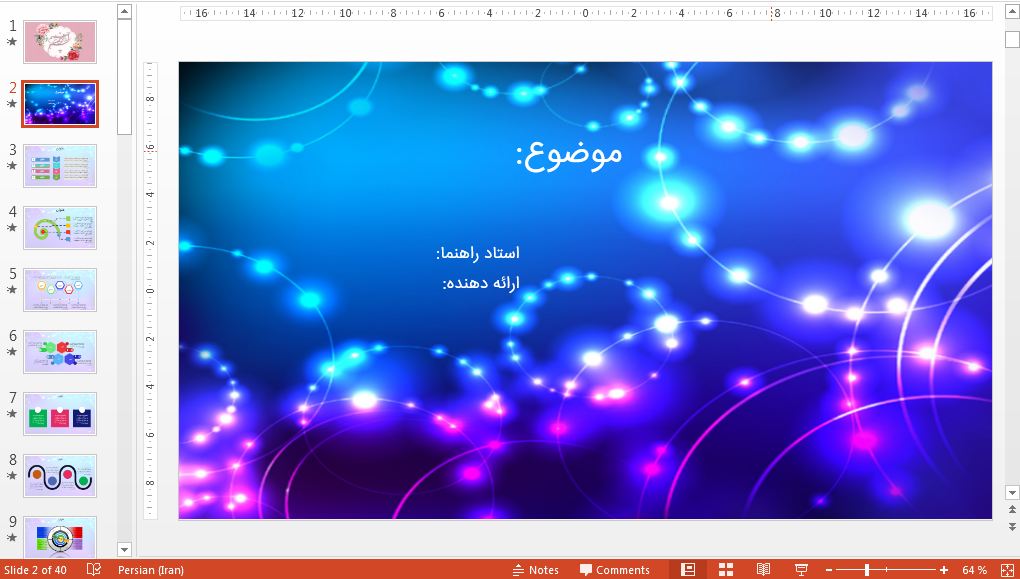Zoom in using the plus icon
The height and width of the screenshot is (579, 1020).
(941, 568)
